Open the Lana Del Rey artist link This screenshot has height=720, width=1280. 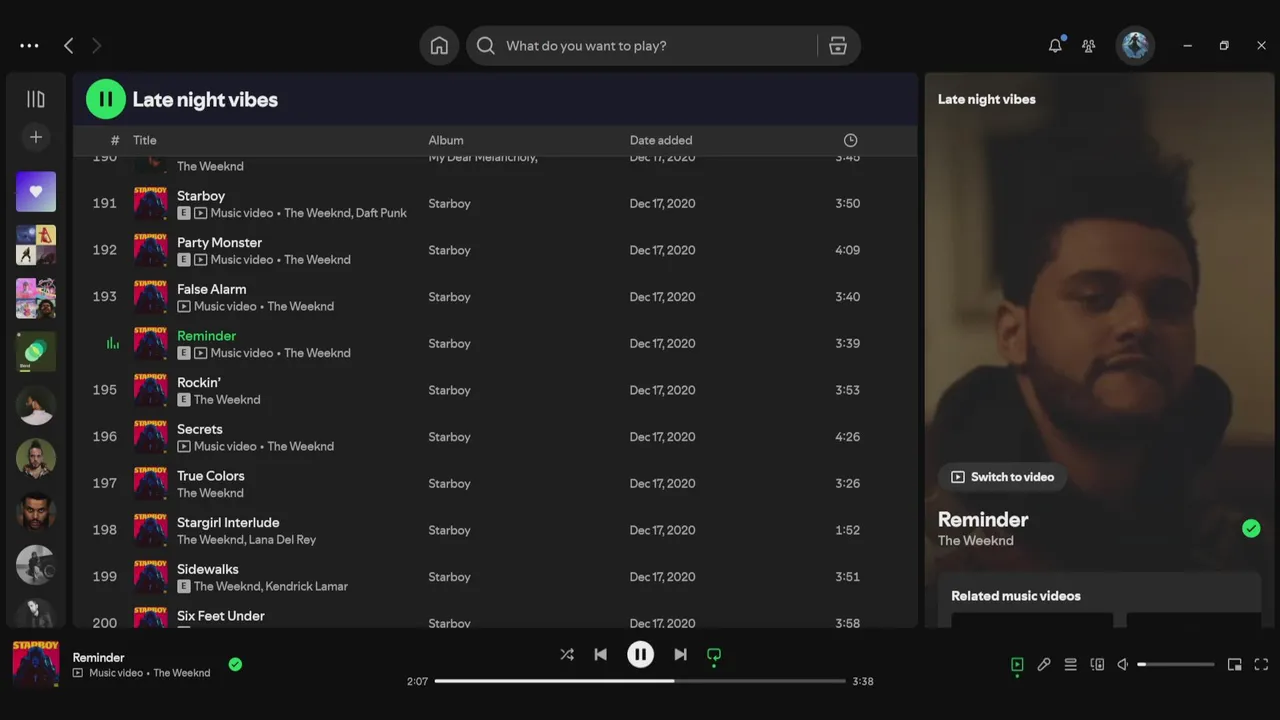[x=283, y=540]
